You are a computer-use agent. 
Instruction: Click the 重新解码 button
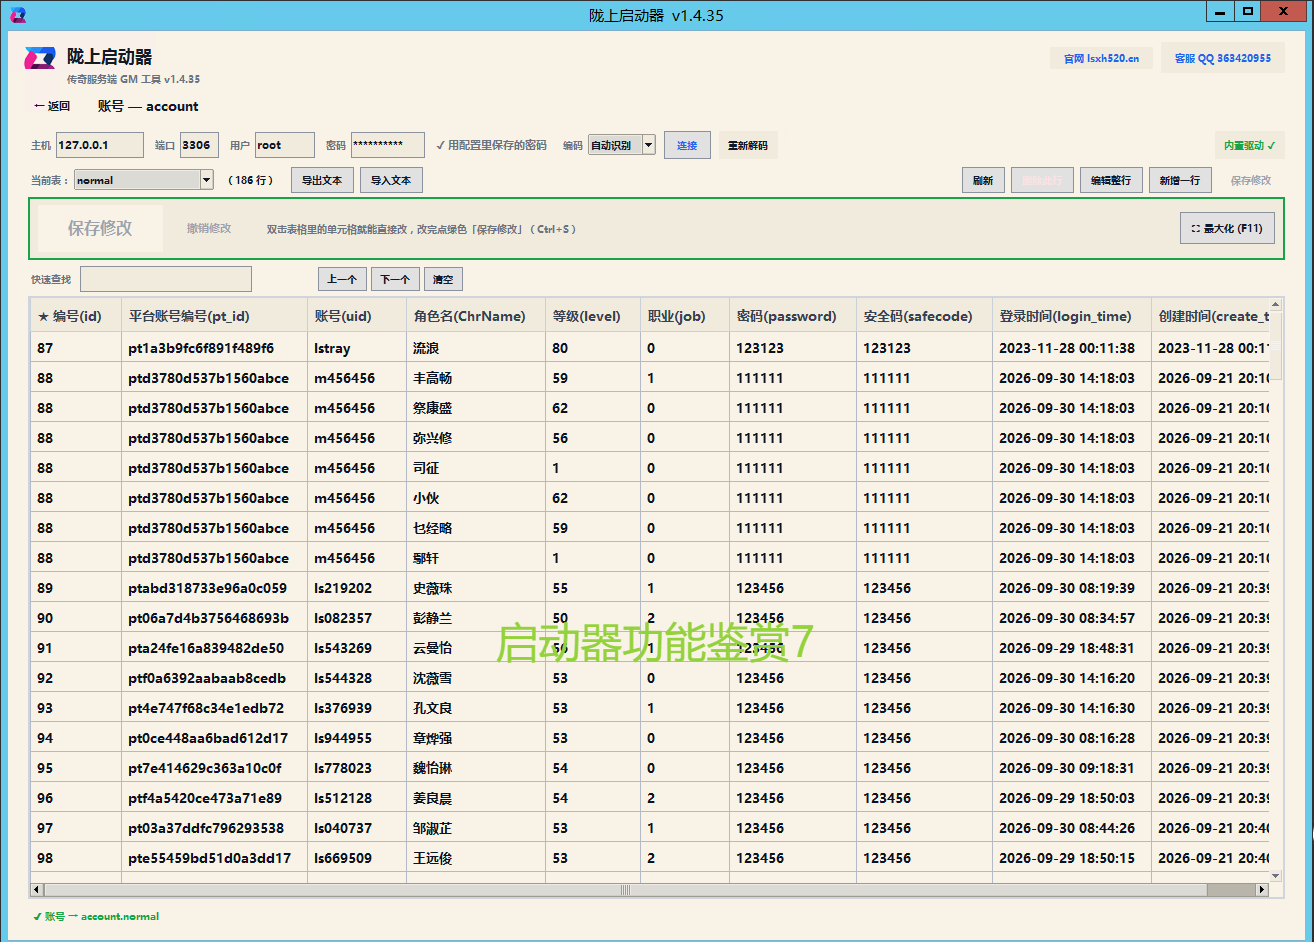[x=748, y=145]
